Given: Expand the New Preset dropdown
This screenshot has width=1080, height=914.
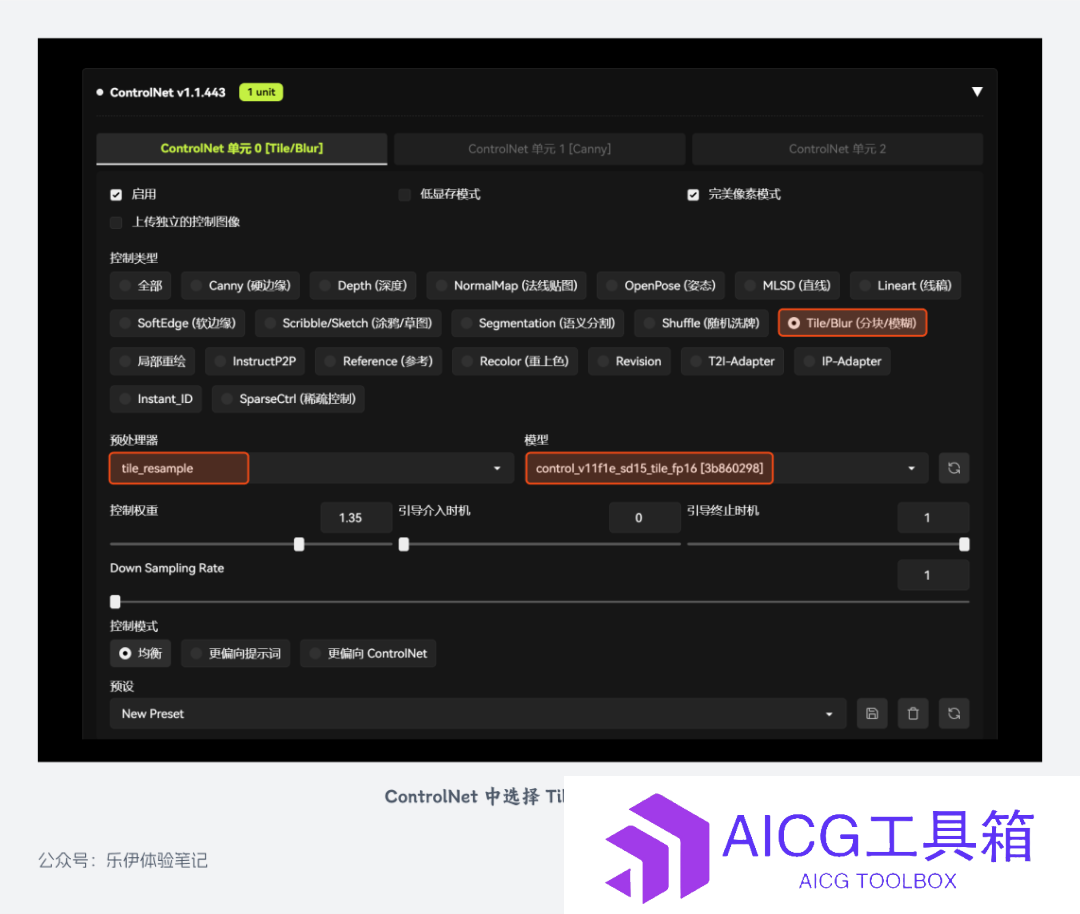Looking at the screenshot, I should pos(478,714).
